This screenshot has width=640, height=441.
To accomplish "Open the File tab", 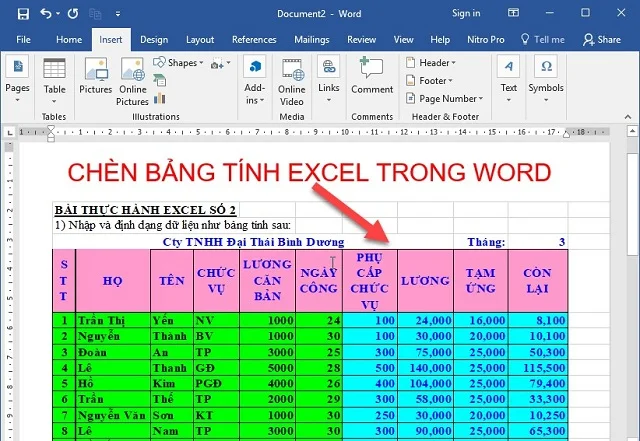I will (x=23, y=40).
